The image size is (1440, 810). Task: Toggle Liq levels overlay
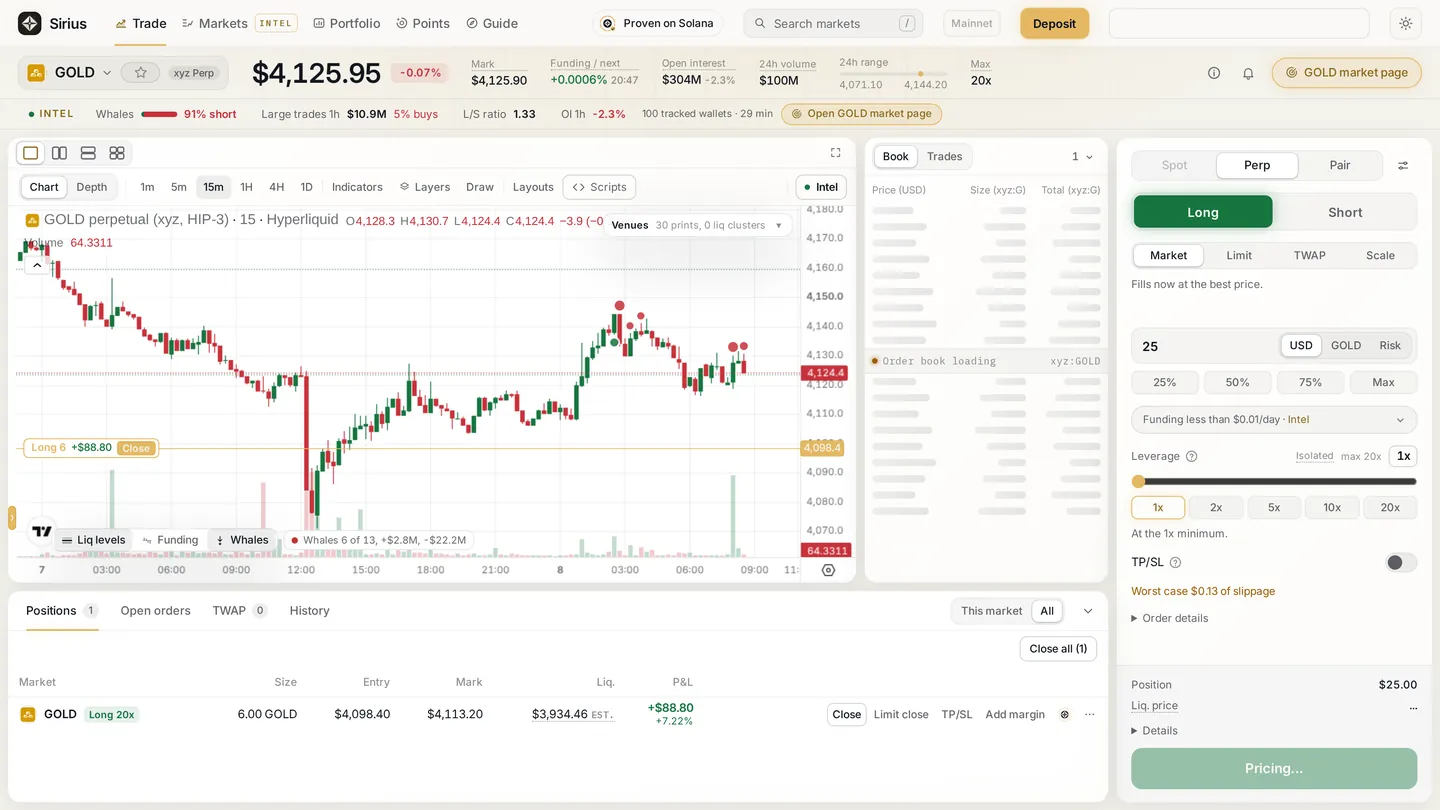(x=93, y=540)
